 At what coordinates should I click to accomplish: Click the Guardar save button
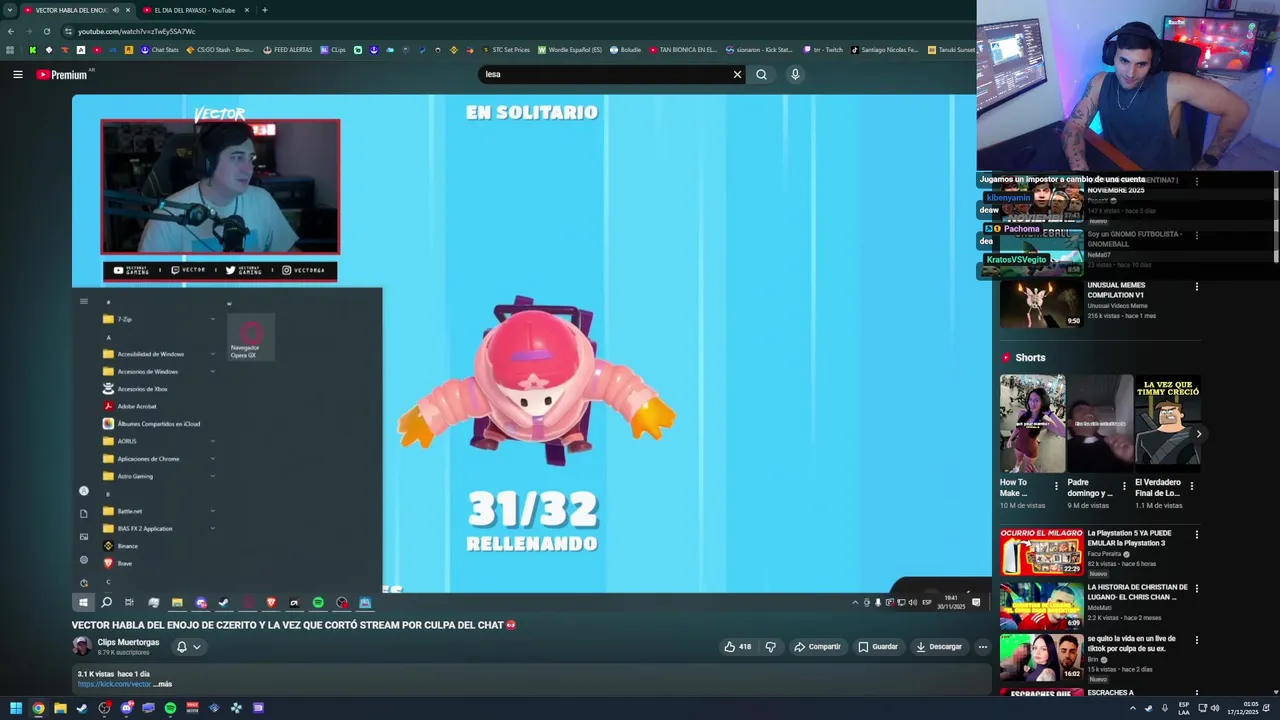tap(878, 647)
